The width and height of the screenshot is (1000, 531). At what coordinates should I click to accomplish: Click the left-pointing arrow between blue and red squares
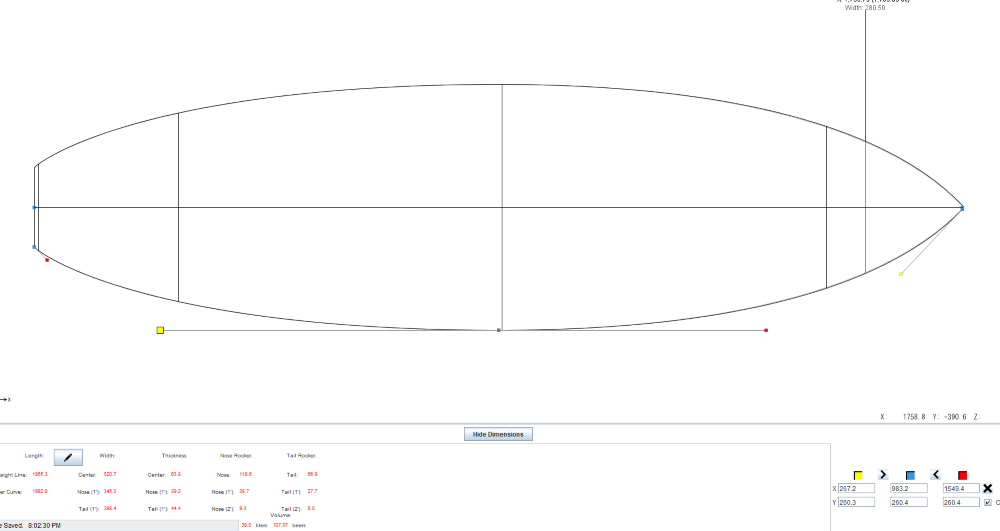(935, 474)
